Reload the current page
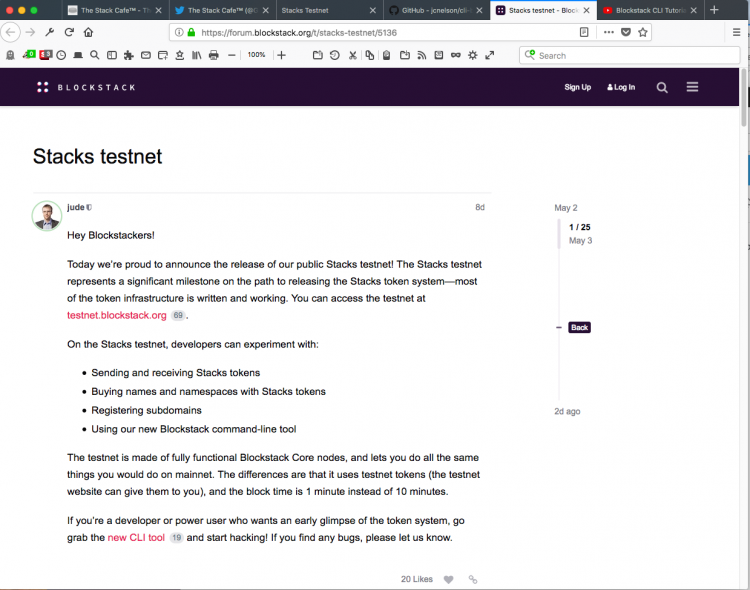This screenshot has height=590, width=750. click(x=69, y=33)
